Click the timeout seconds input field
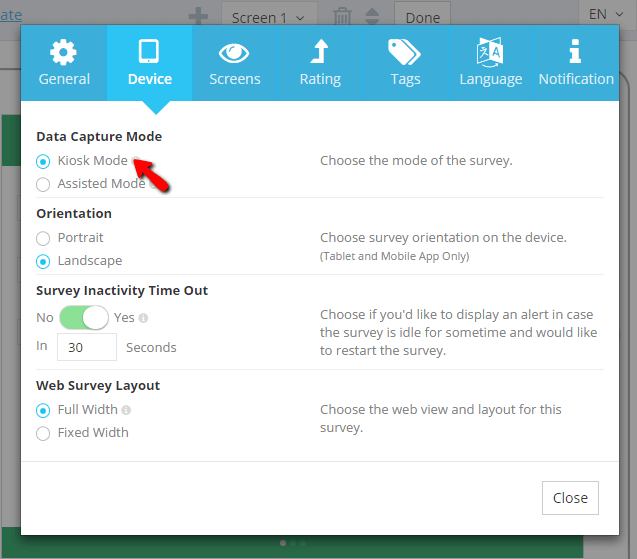Image resolution: width=637 pixels, height=559 pixels. (87, 347)
